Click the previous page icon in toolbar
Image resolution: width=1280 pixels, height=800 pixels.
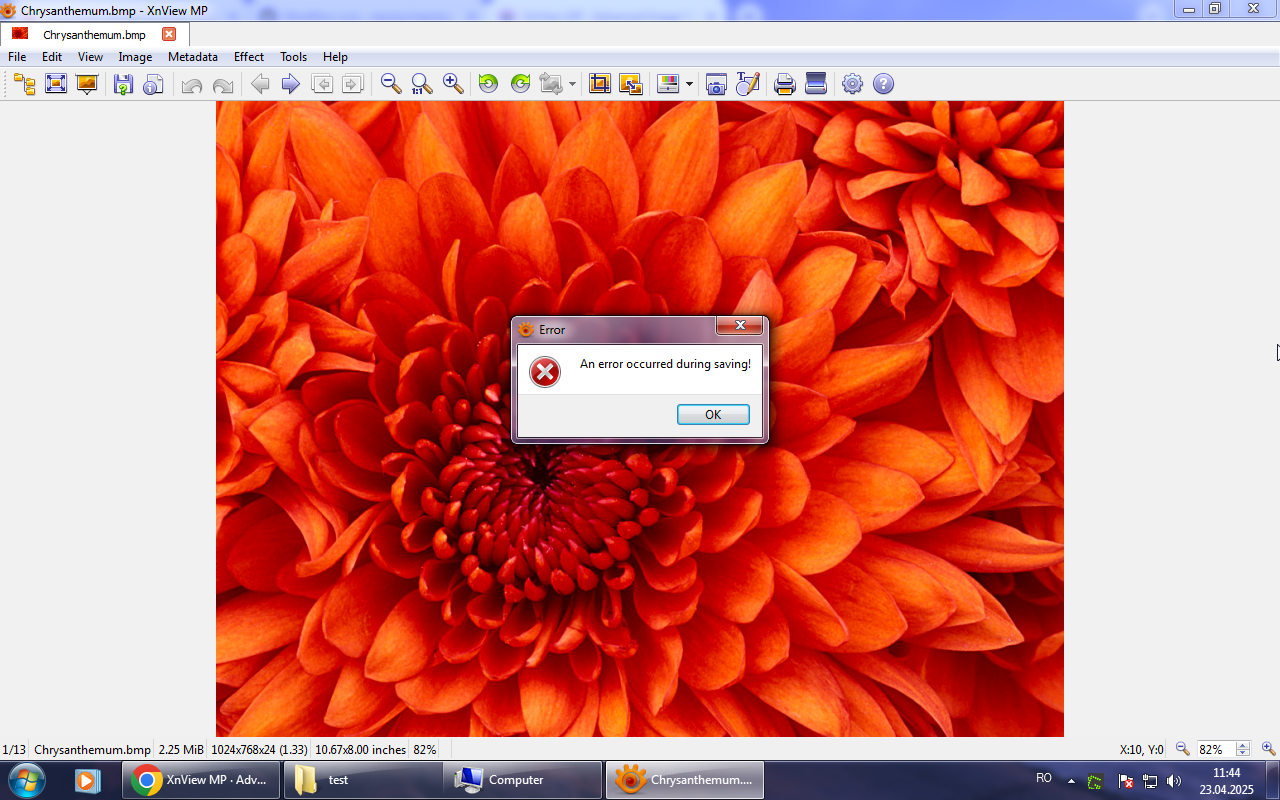coord(322,84)
